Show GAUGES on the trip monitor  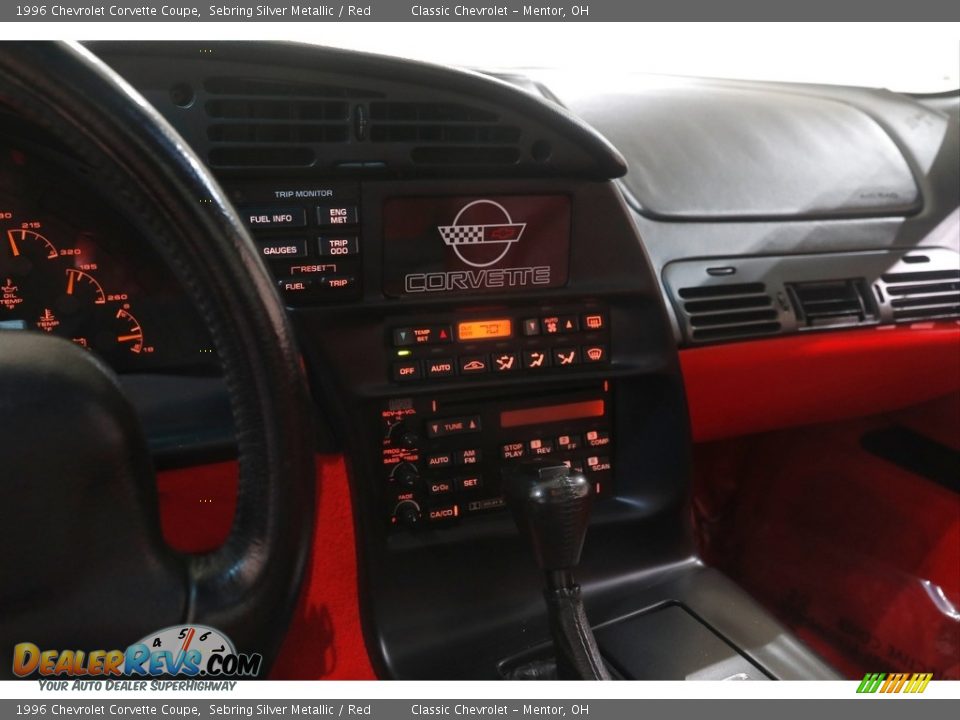click(280, 250)
